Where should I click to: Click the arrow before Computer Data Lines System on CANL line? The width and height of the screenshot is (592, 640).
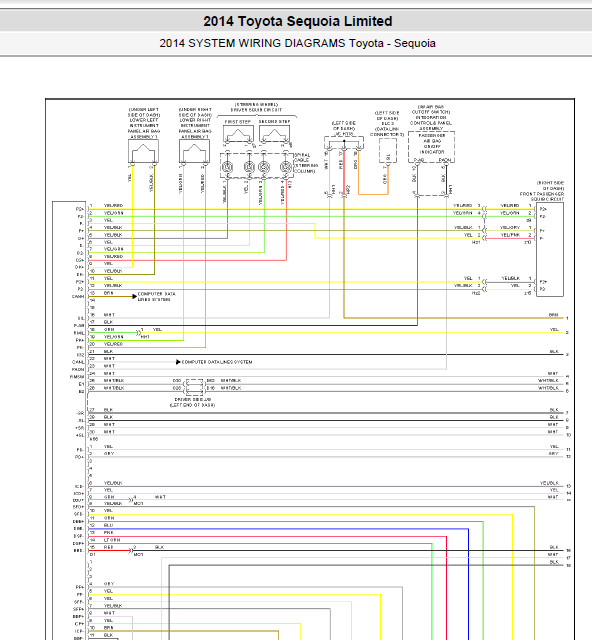178,362
